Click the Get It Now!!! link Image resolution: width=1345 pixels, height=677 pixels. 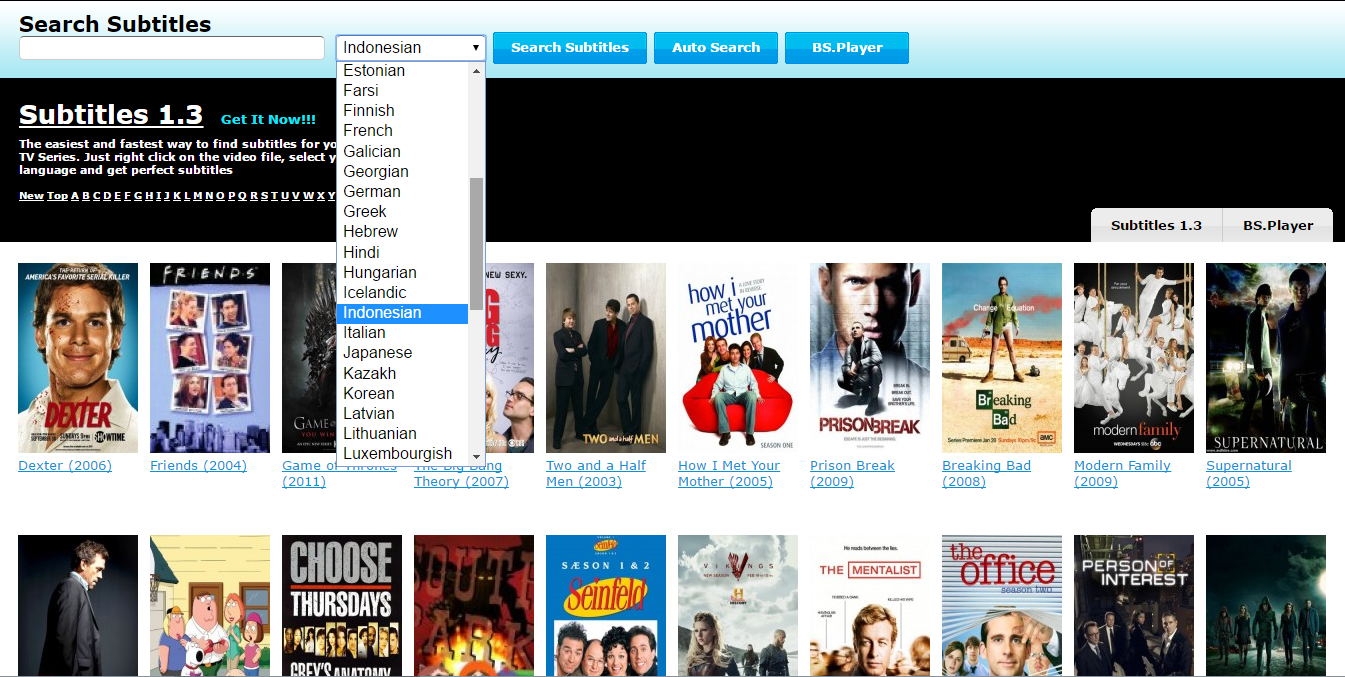[x=268, y=119]
